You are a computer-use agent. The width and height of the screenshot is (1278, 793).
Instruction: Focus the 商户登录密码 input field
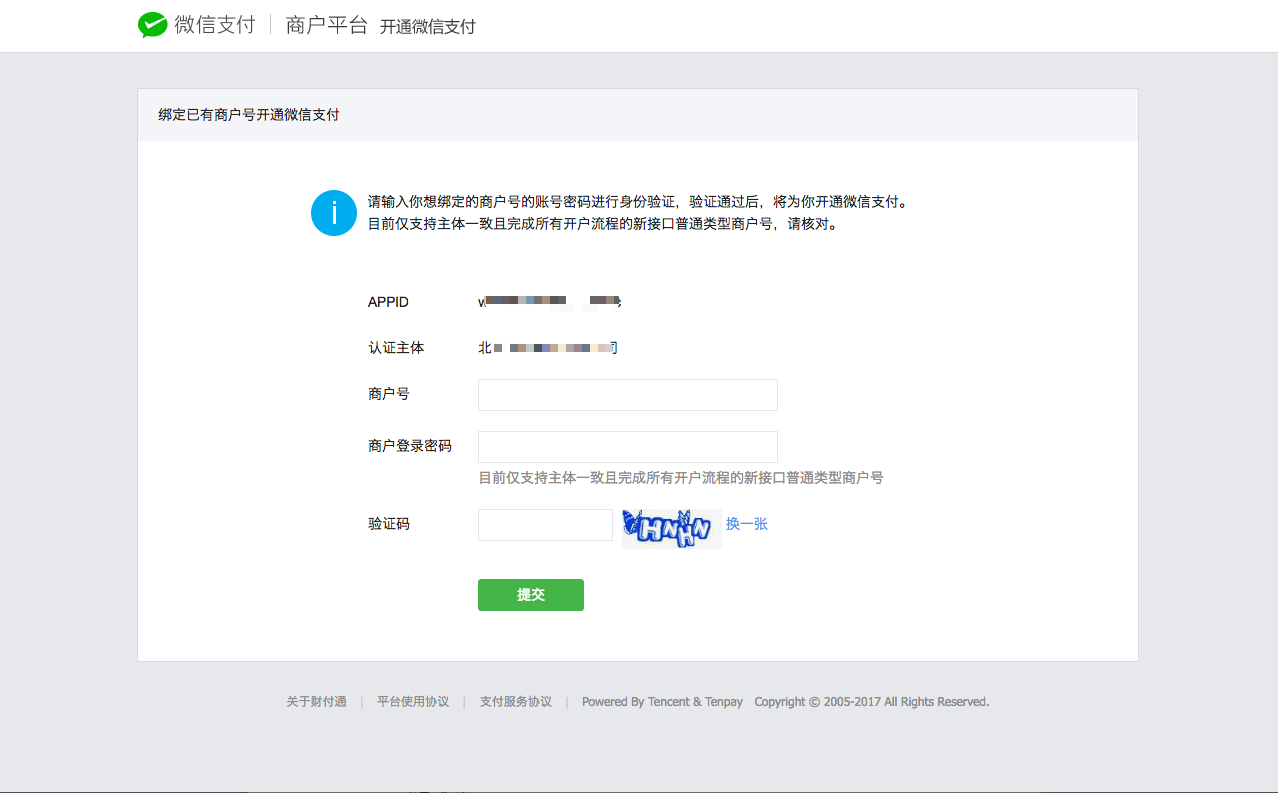click(x=627, y=447)
